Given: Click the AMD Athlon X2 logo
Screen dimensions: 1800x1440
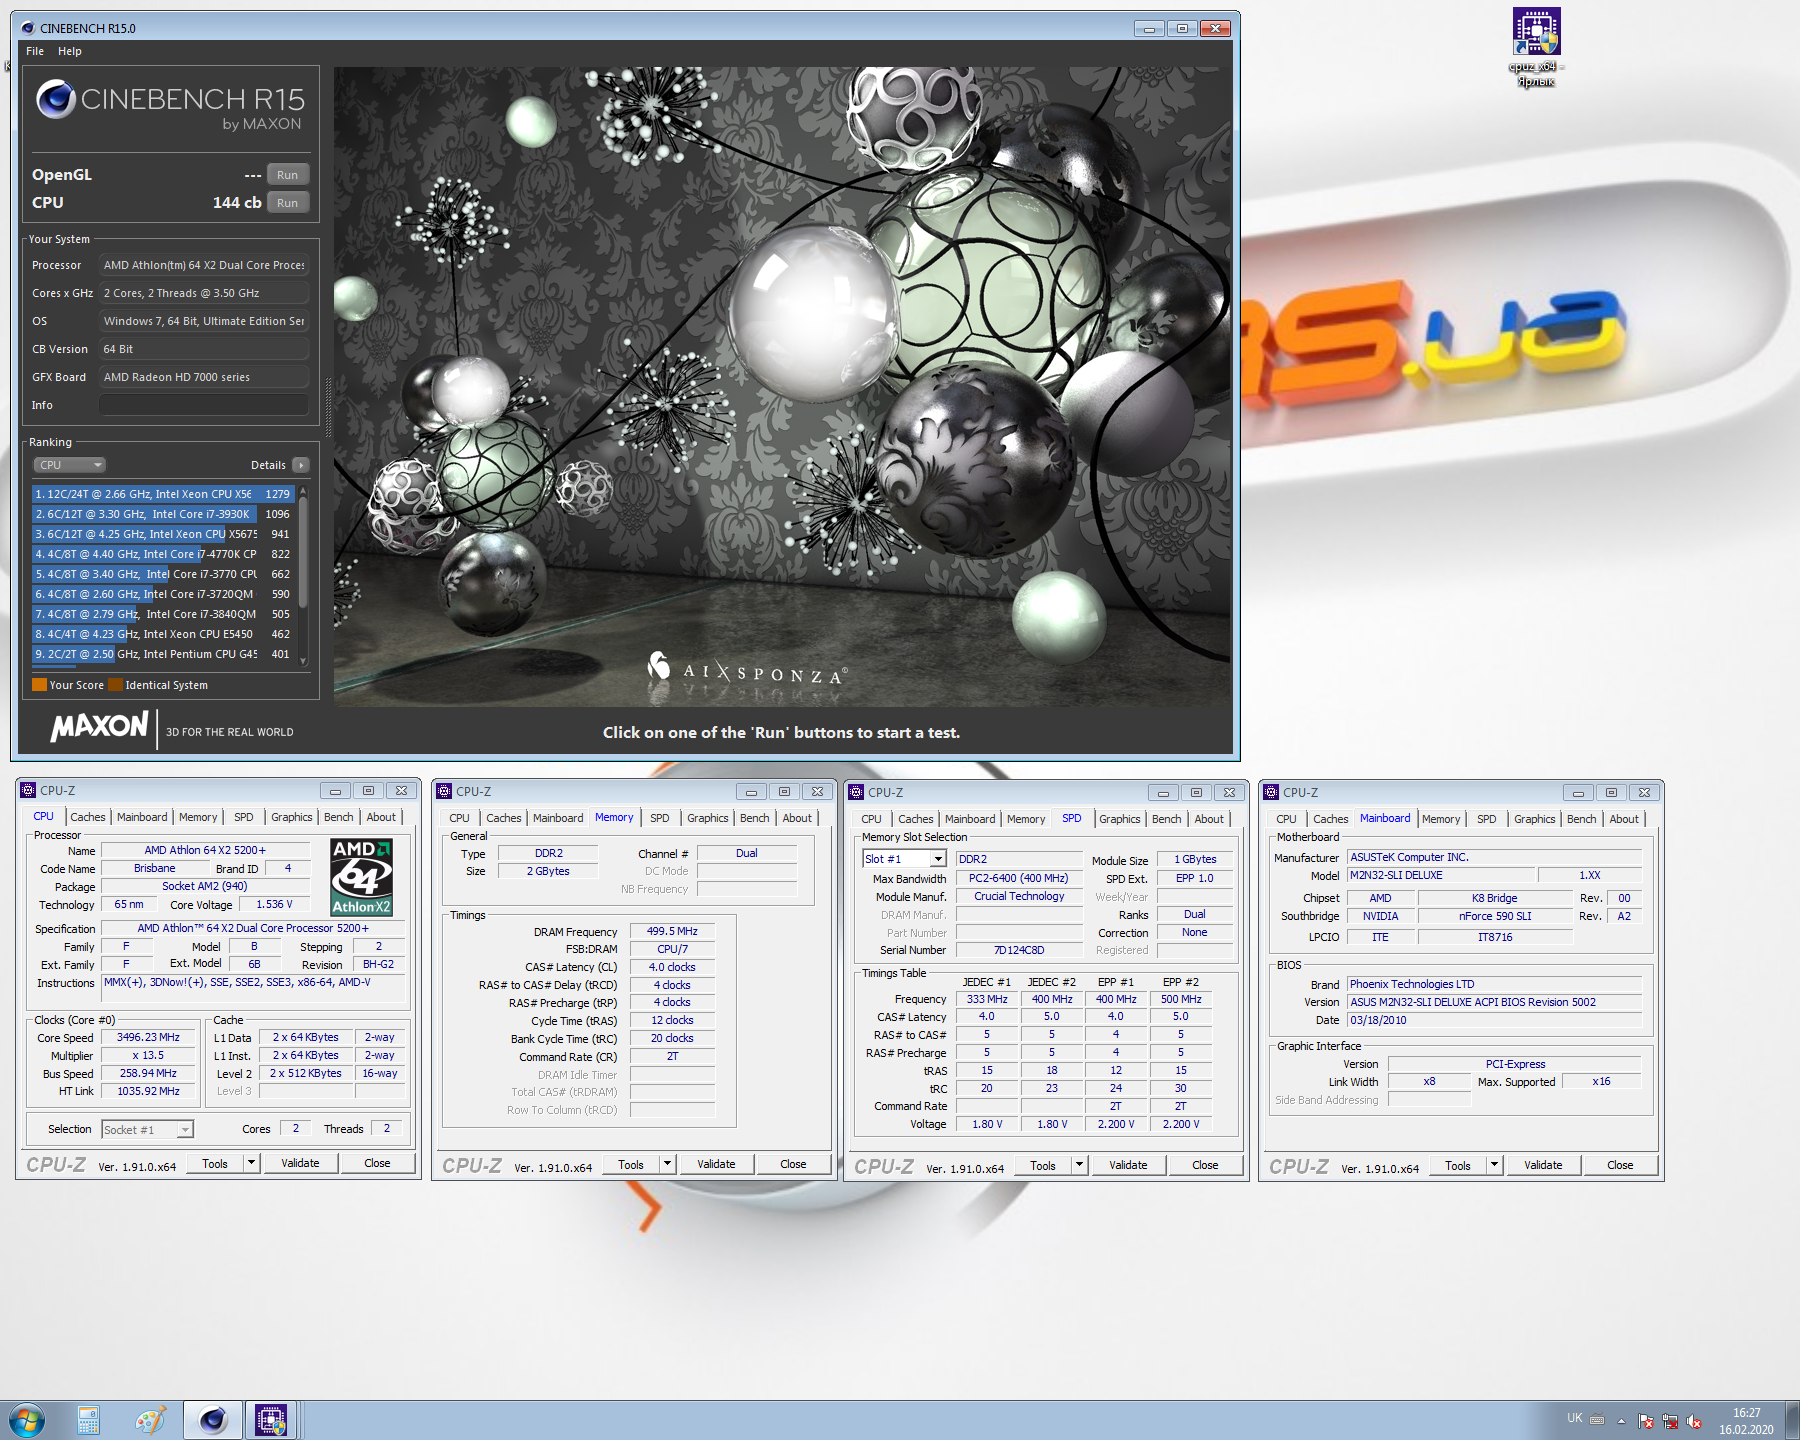Looking at the screenshot, I should pyautogui.click(x=361, y=877).
